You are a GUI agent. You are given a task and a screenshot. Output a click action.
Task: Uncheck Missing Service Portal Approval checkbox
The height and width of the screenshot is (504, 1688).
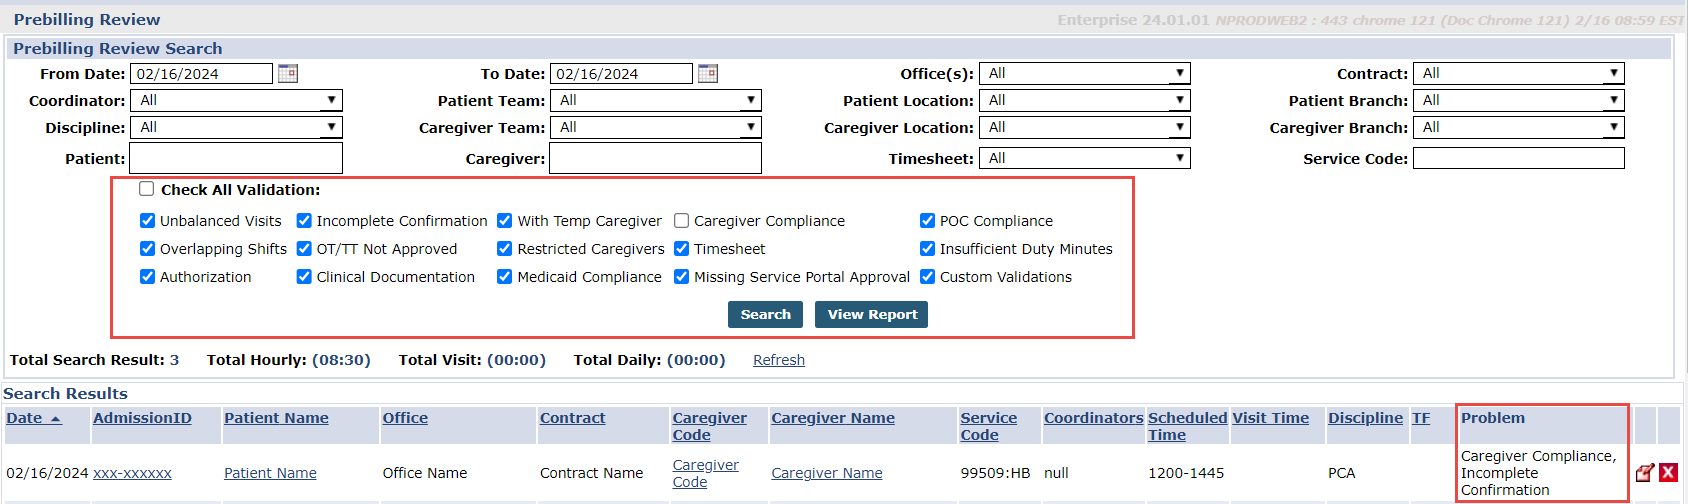click(x=682, y=277)
